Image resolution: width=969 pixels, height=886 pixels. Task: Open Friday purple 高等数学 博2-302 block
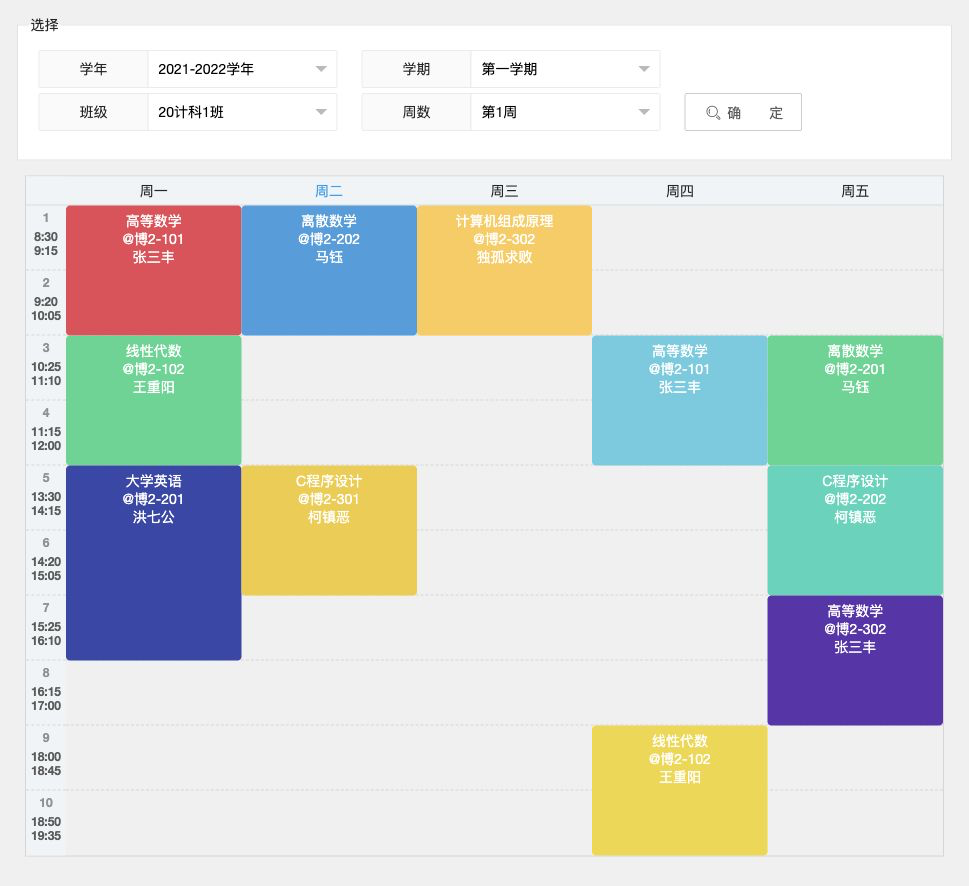click(x=855, y=660)
